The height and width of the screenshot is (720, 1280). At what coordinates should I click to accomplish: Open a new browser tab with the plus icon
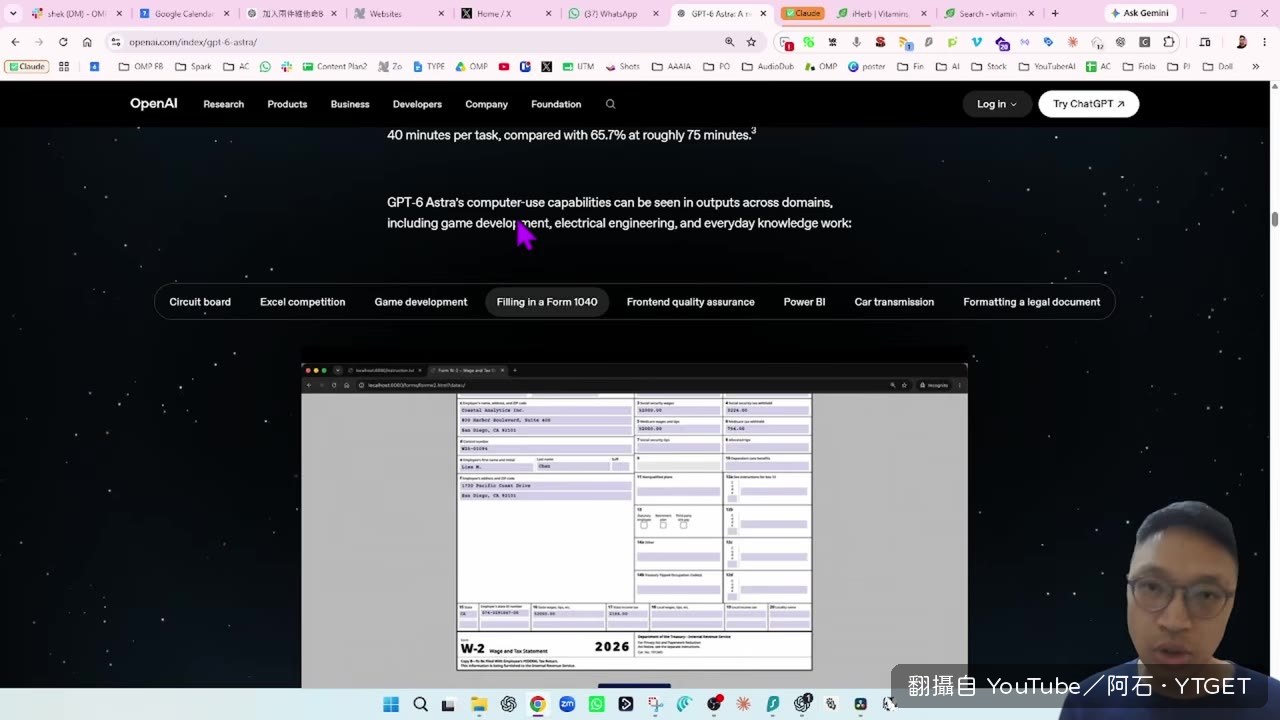pos(1054,14)
